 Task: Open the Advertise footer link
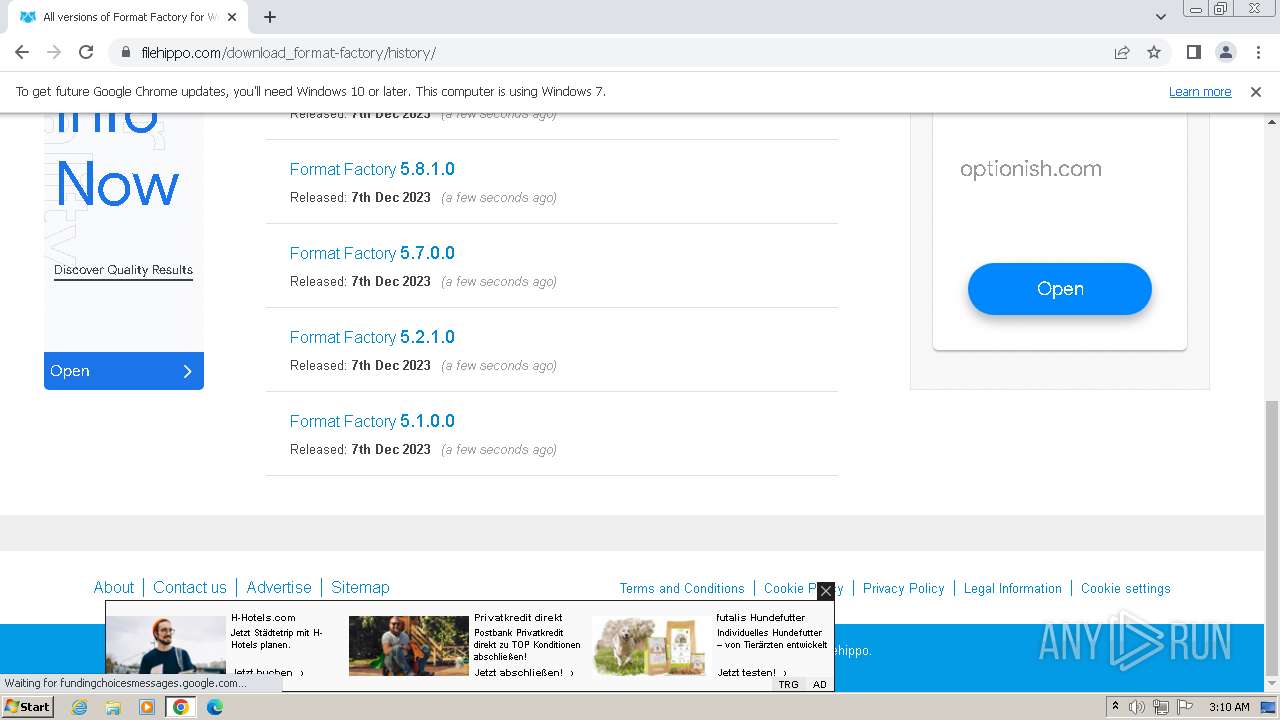click(x=279, y=588)
